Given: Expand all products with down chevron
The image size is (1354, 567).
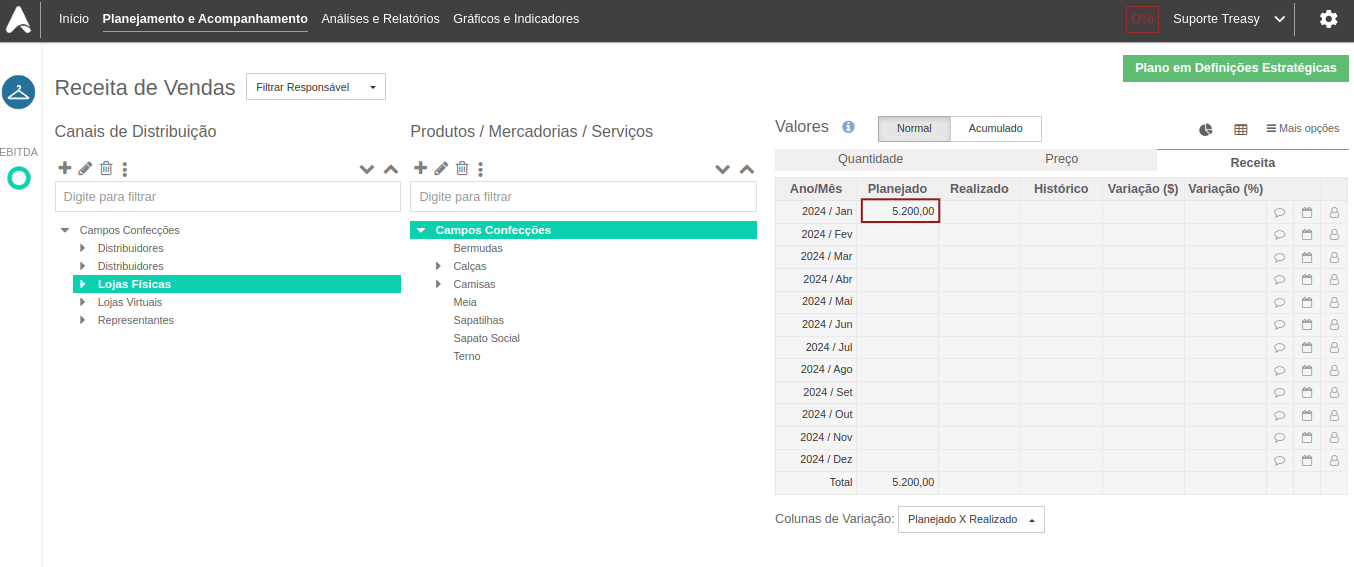Looking at the screenshot, I should 723,170.
